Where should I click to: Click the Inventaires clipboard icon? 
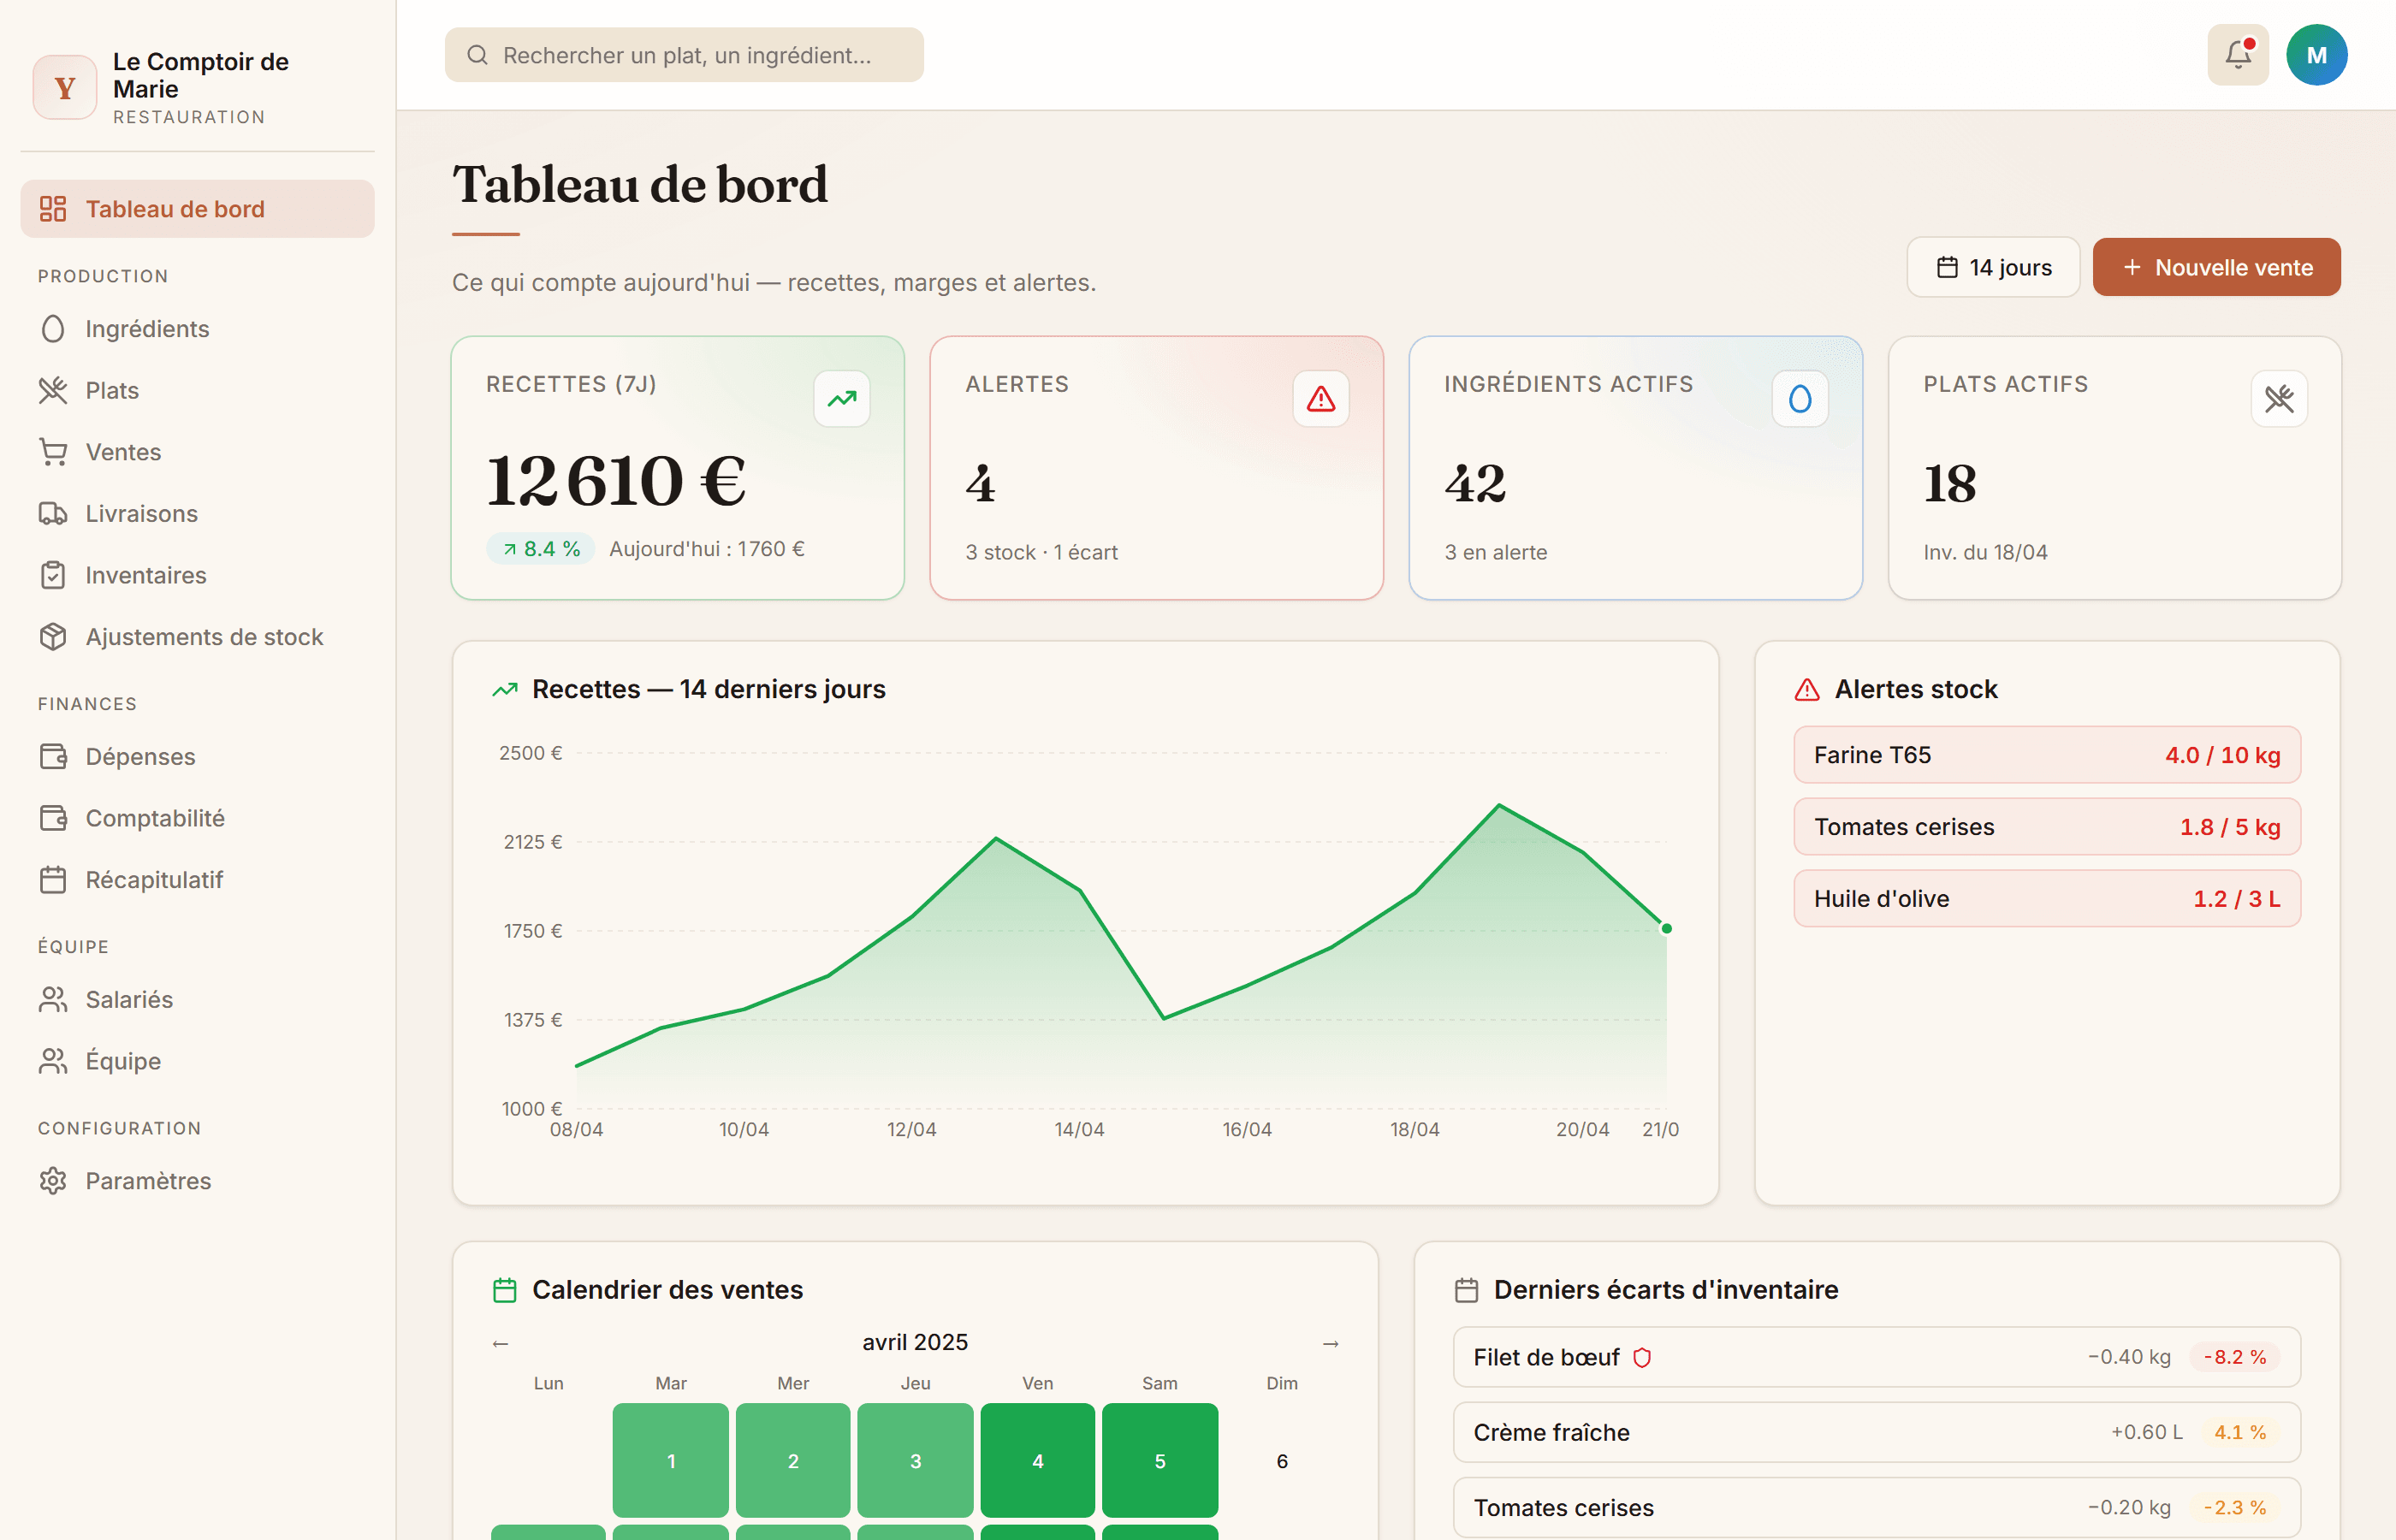point(53,575)
